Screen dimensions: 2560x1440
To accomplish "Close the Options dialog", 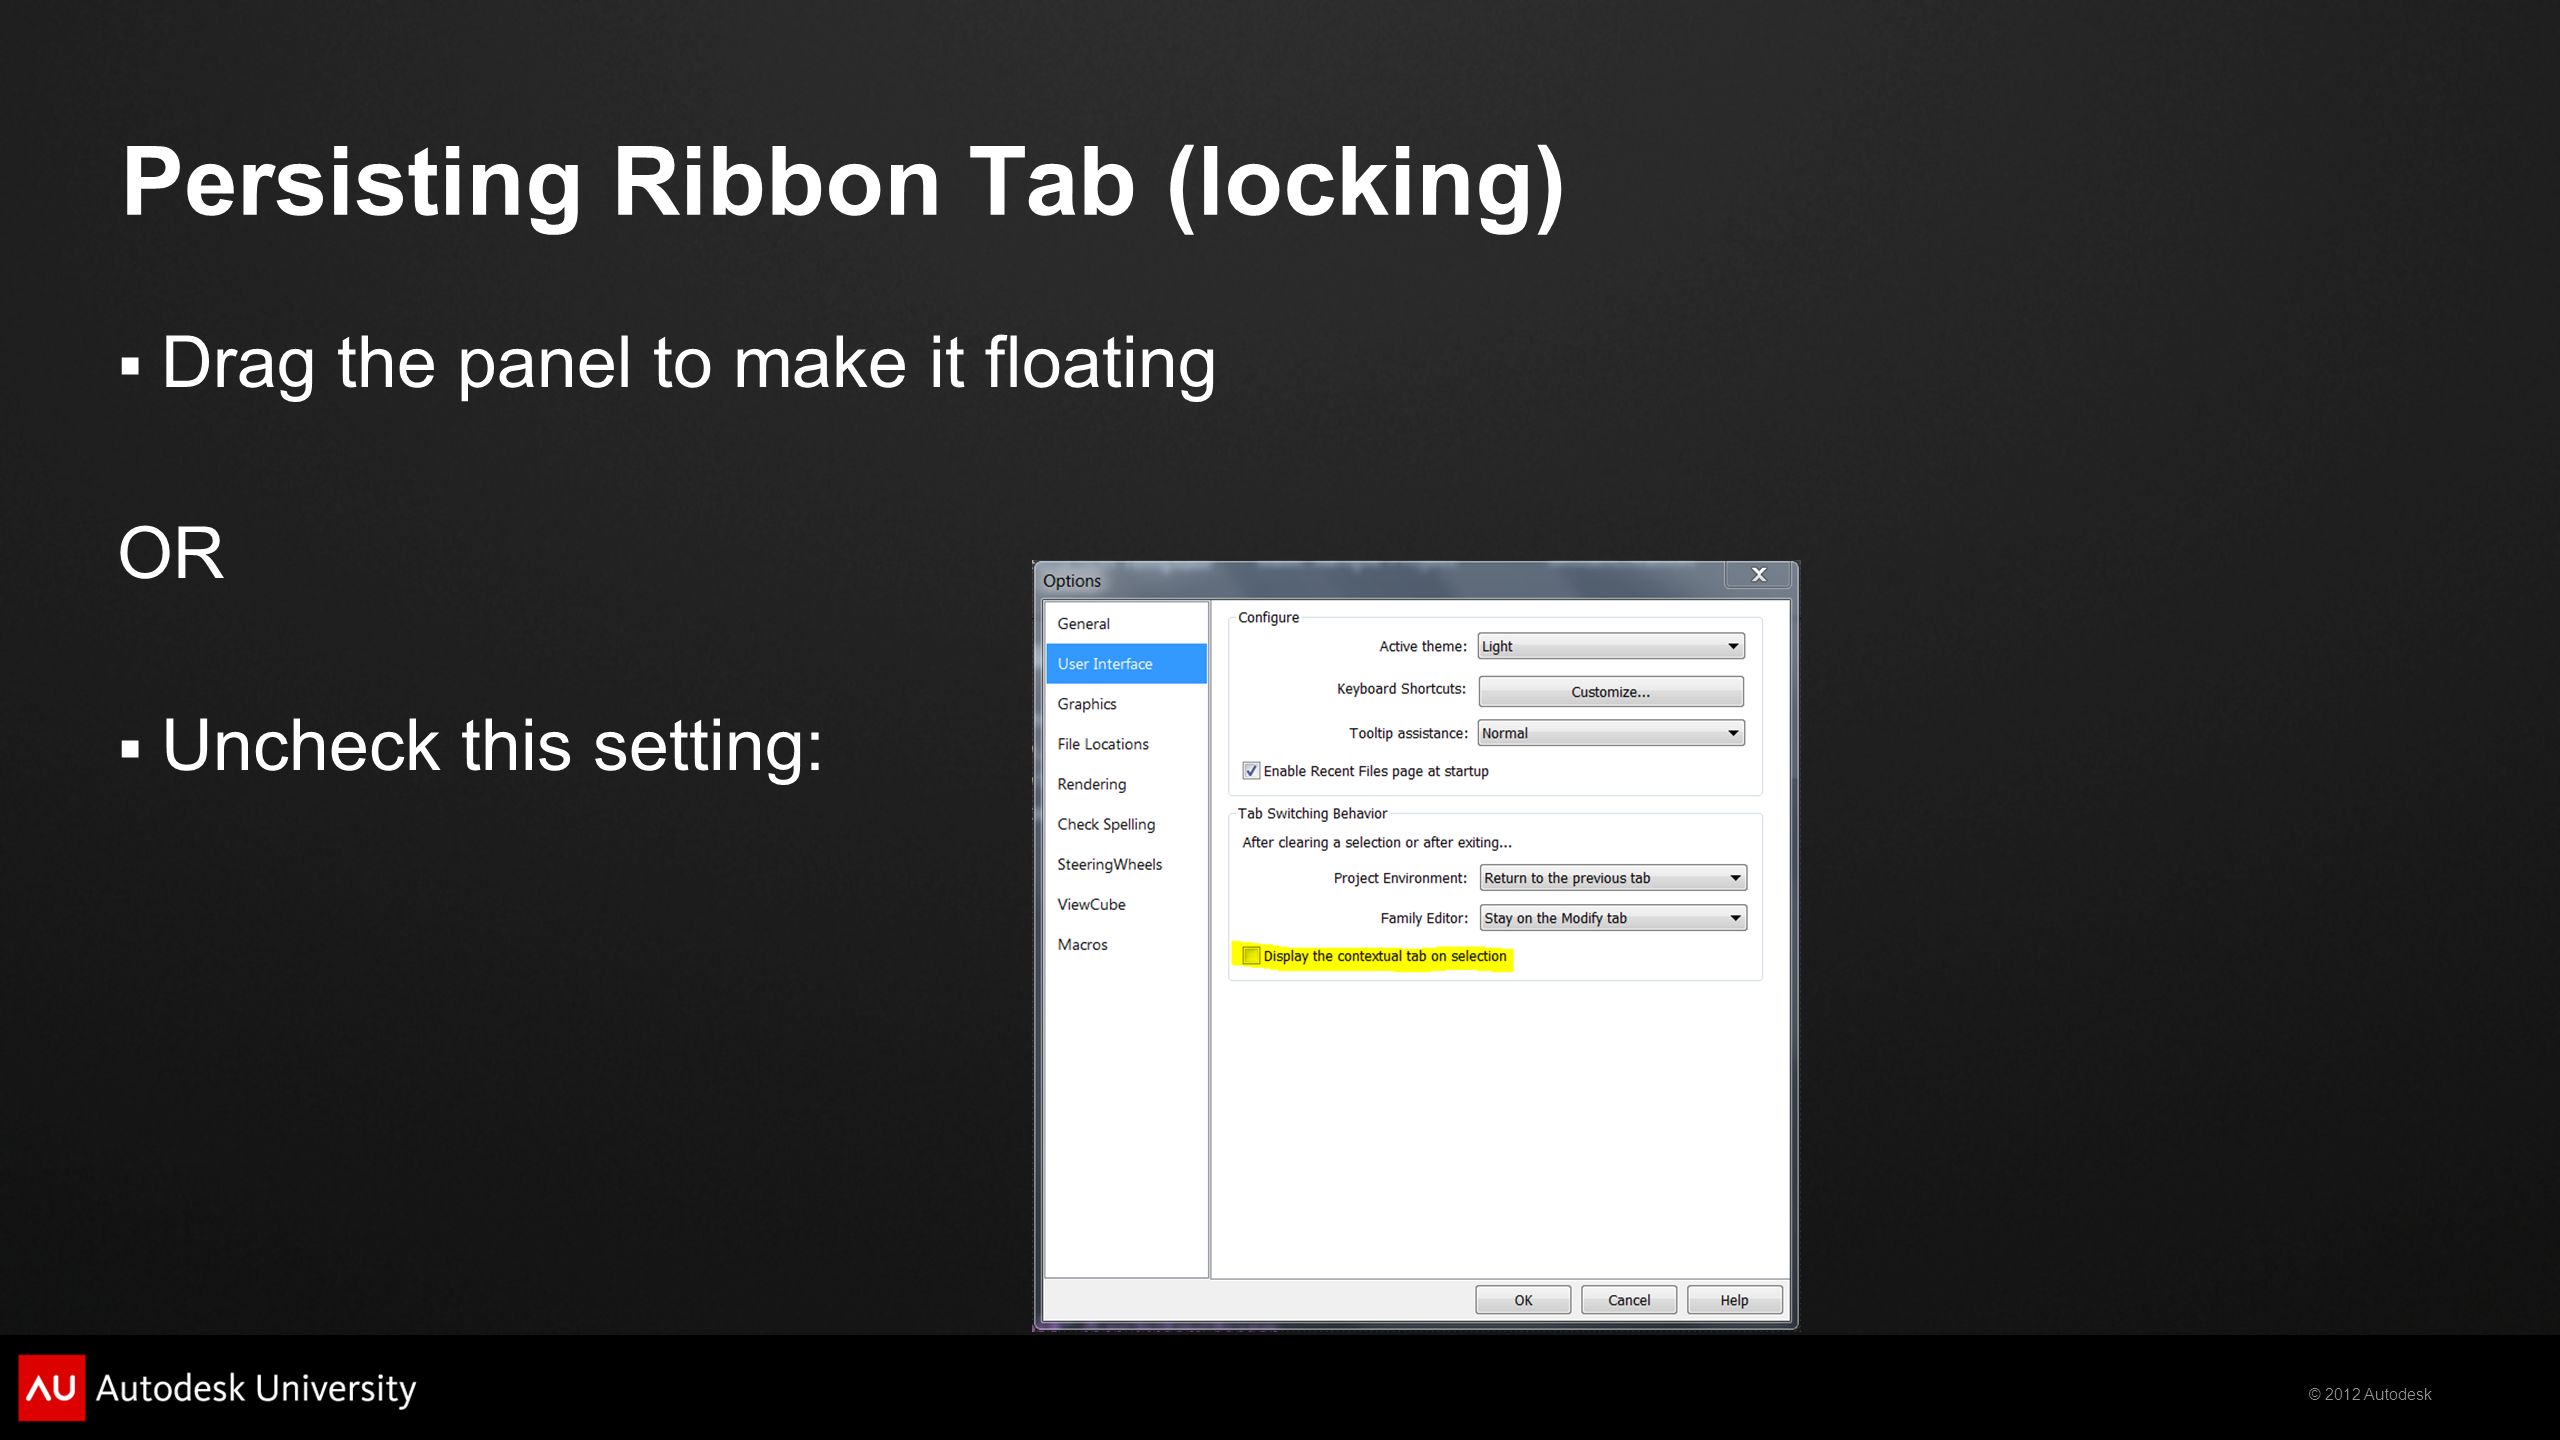I will 1758,574.
